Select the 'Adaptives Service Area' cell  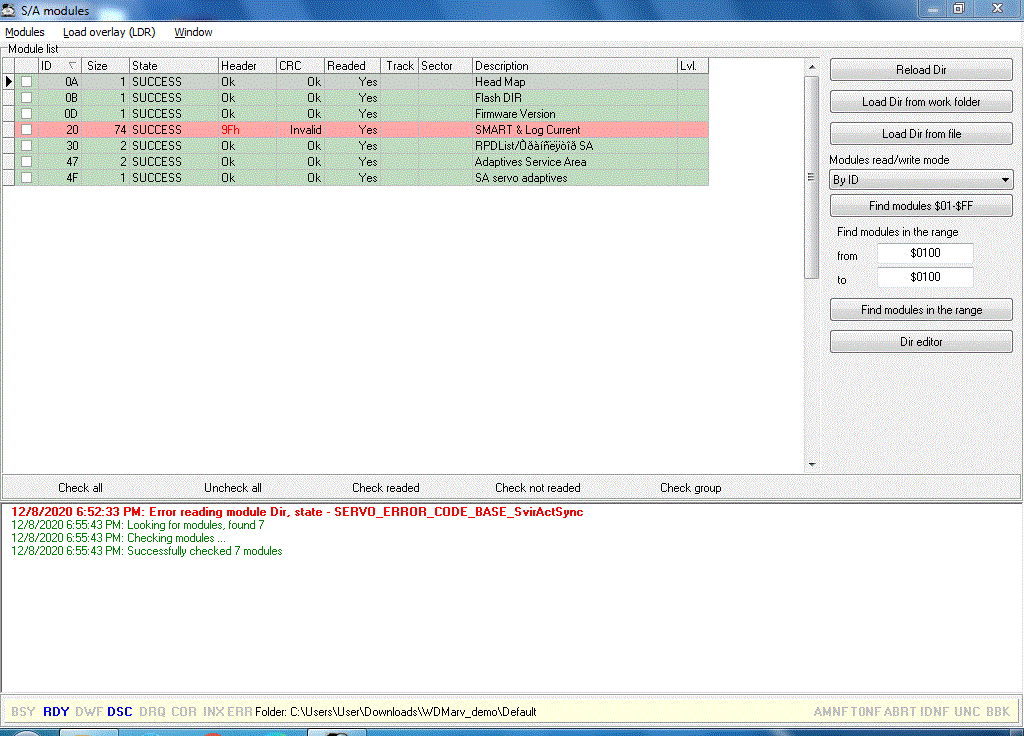(574, 161)
